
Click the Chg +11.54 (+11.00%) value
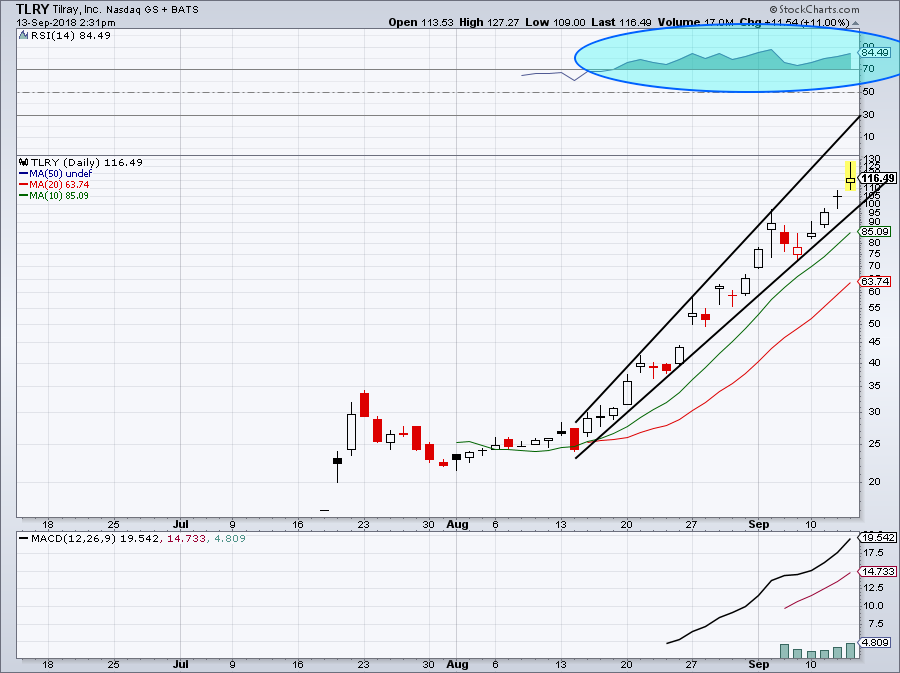coord(794,22)
